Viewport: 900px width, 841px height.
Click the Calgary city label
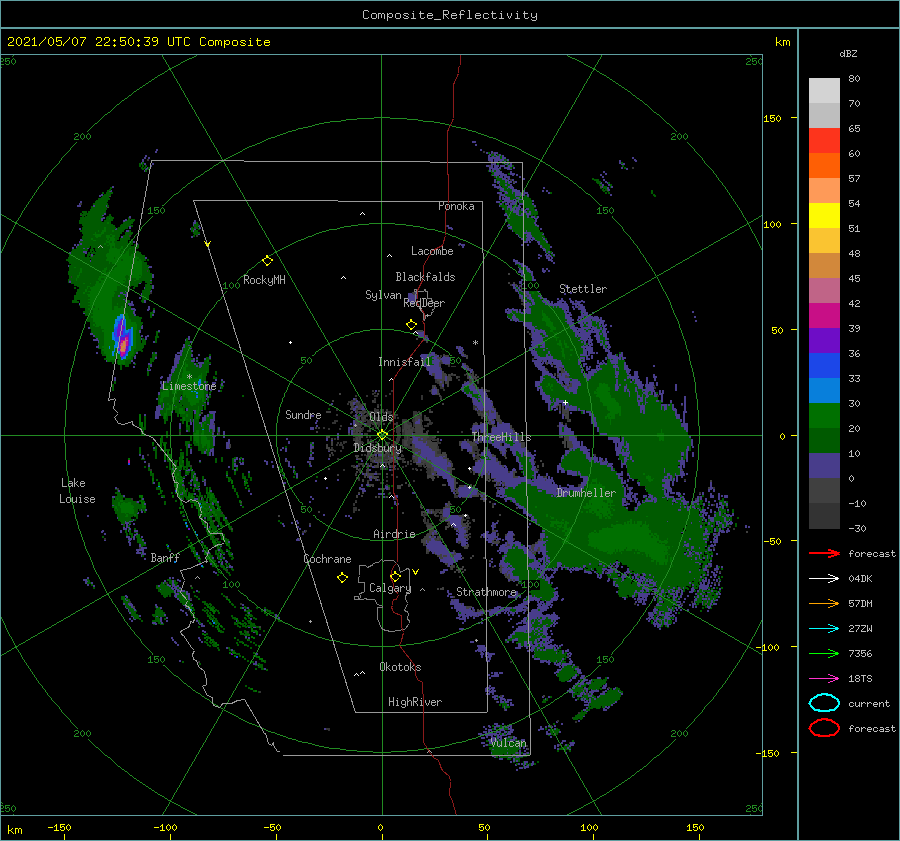390,588
